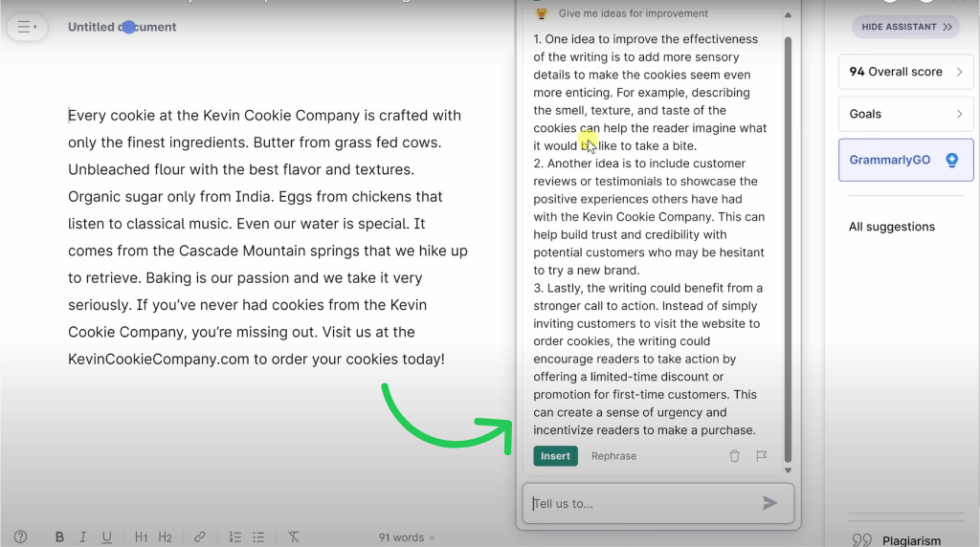Open the Plagiarism checker

point(911,540)
